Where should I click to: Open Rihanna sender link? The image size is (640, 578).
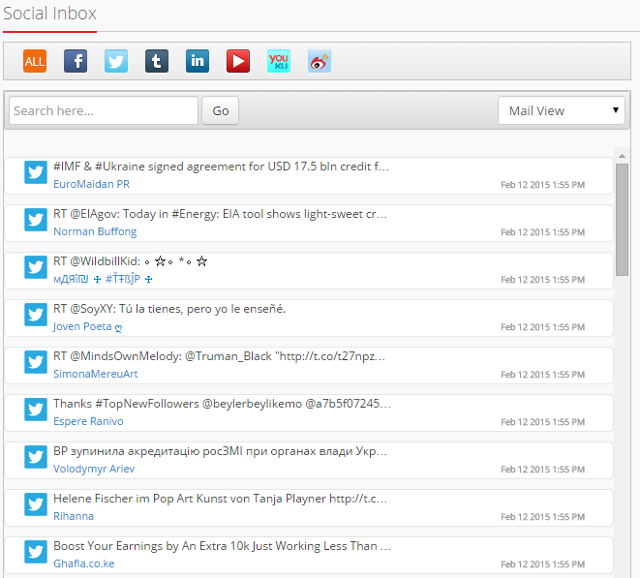click(x=73, y=516)
